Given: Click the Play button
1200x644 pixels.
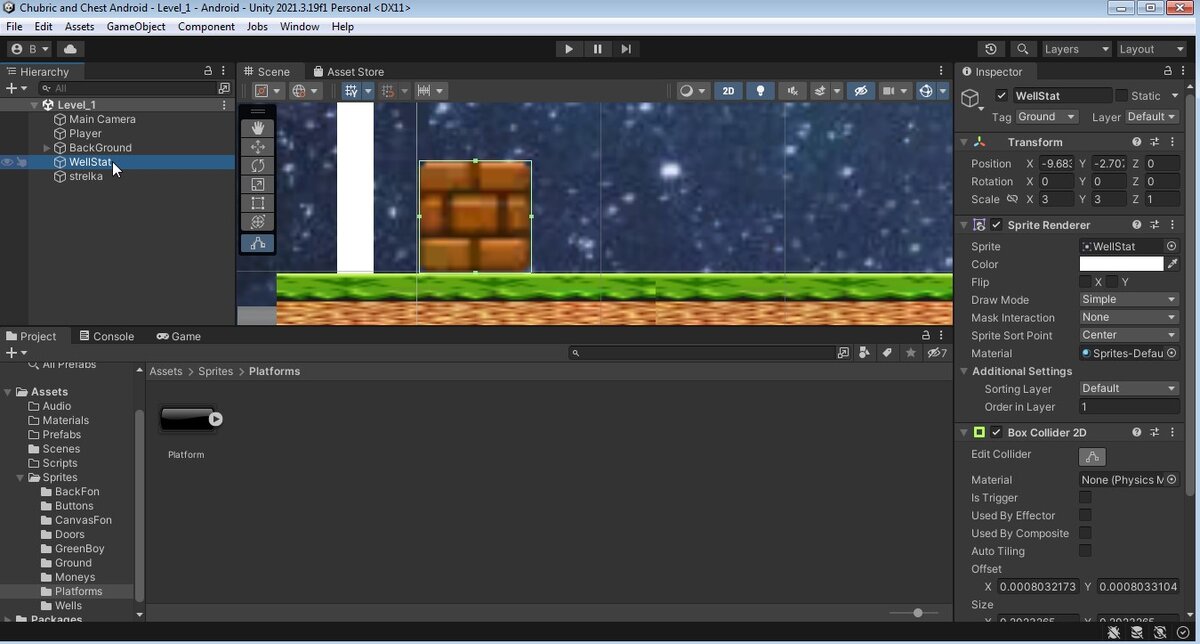Looking at the screenshot, I should [x=569, y=49].
